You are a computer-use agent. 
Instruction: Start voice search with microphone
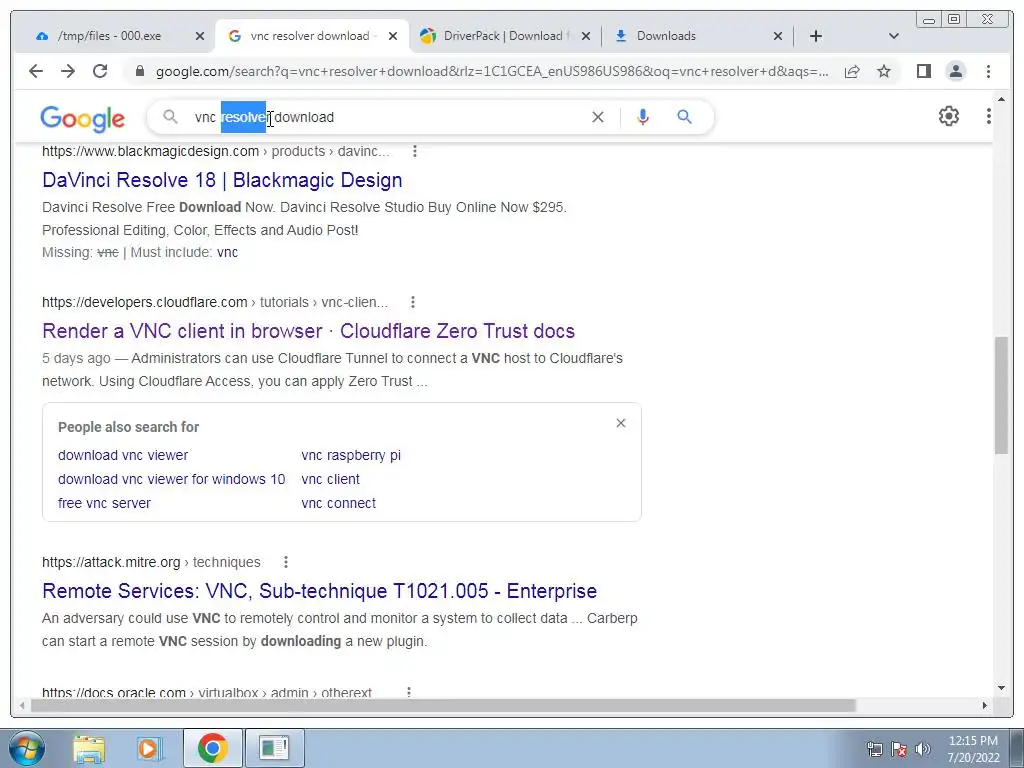tap(643, 117)
